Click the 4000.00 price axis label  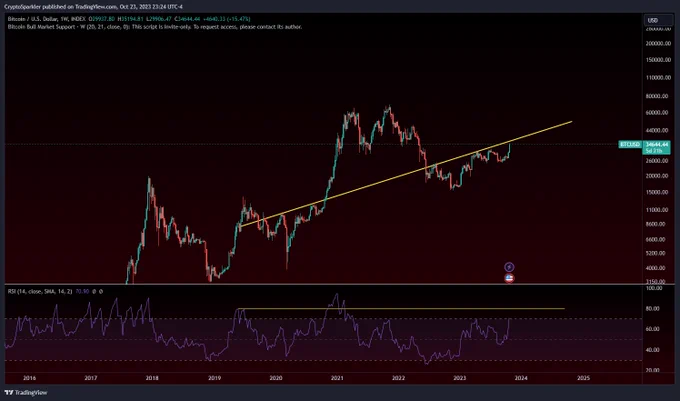(x=657, y=268)
